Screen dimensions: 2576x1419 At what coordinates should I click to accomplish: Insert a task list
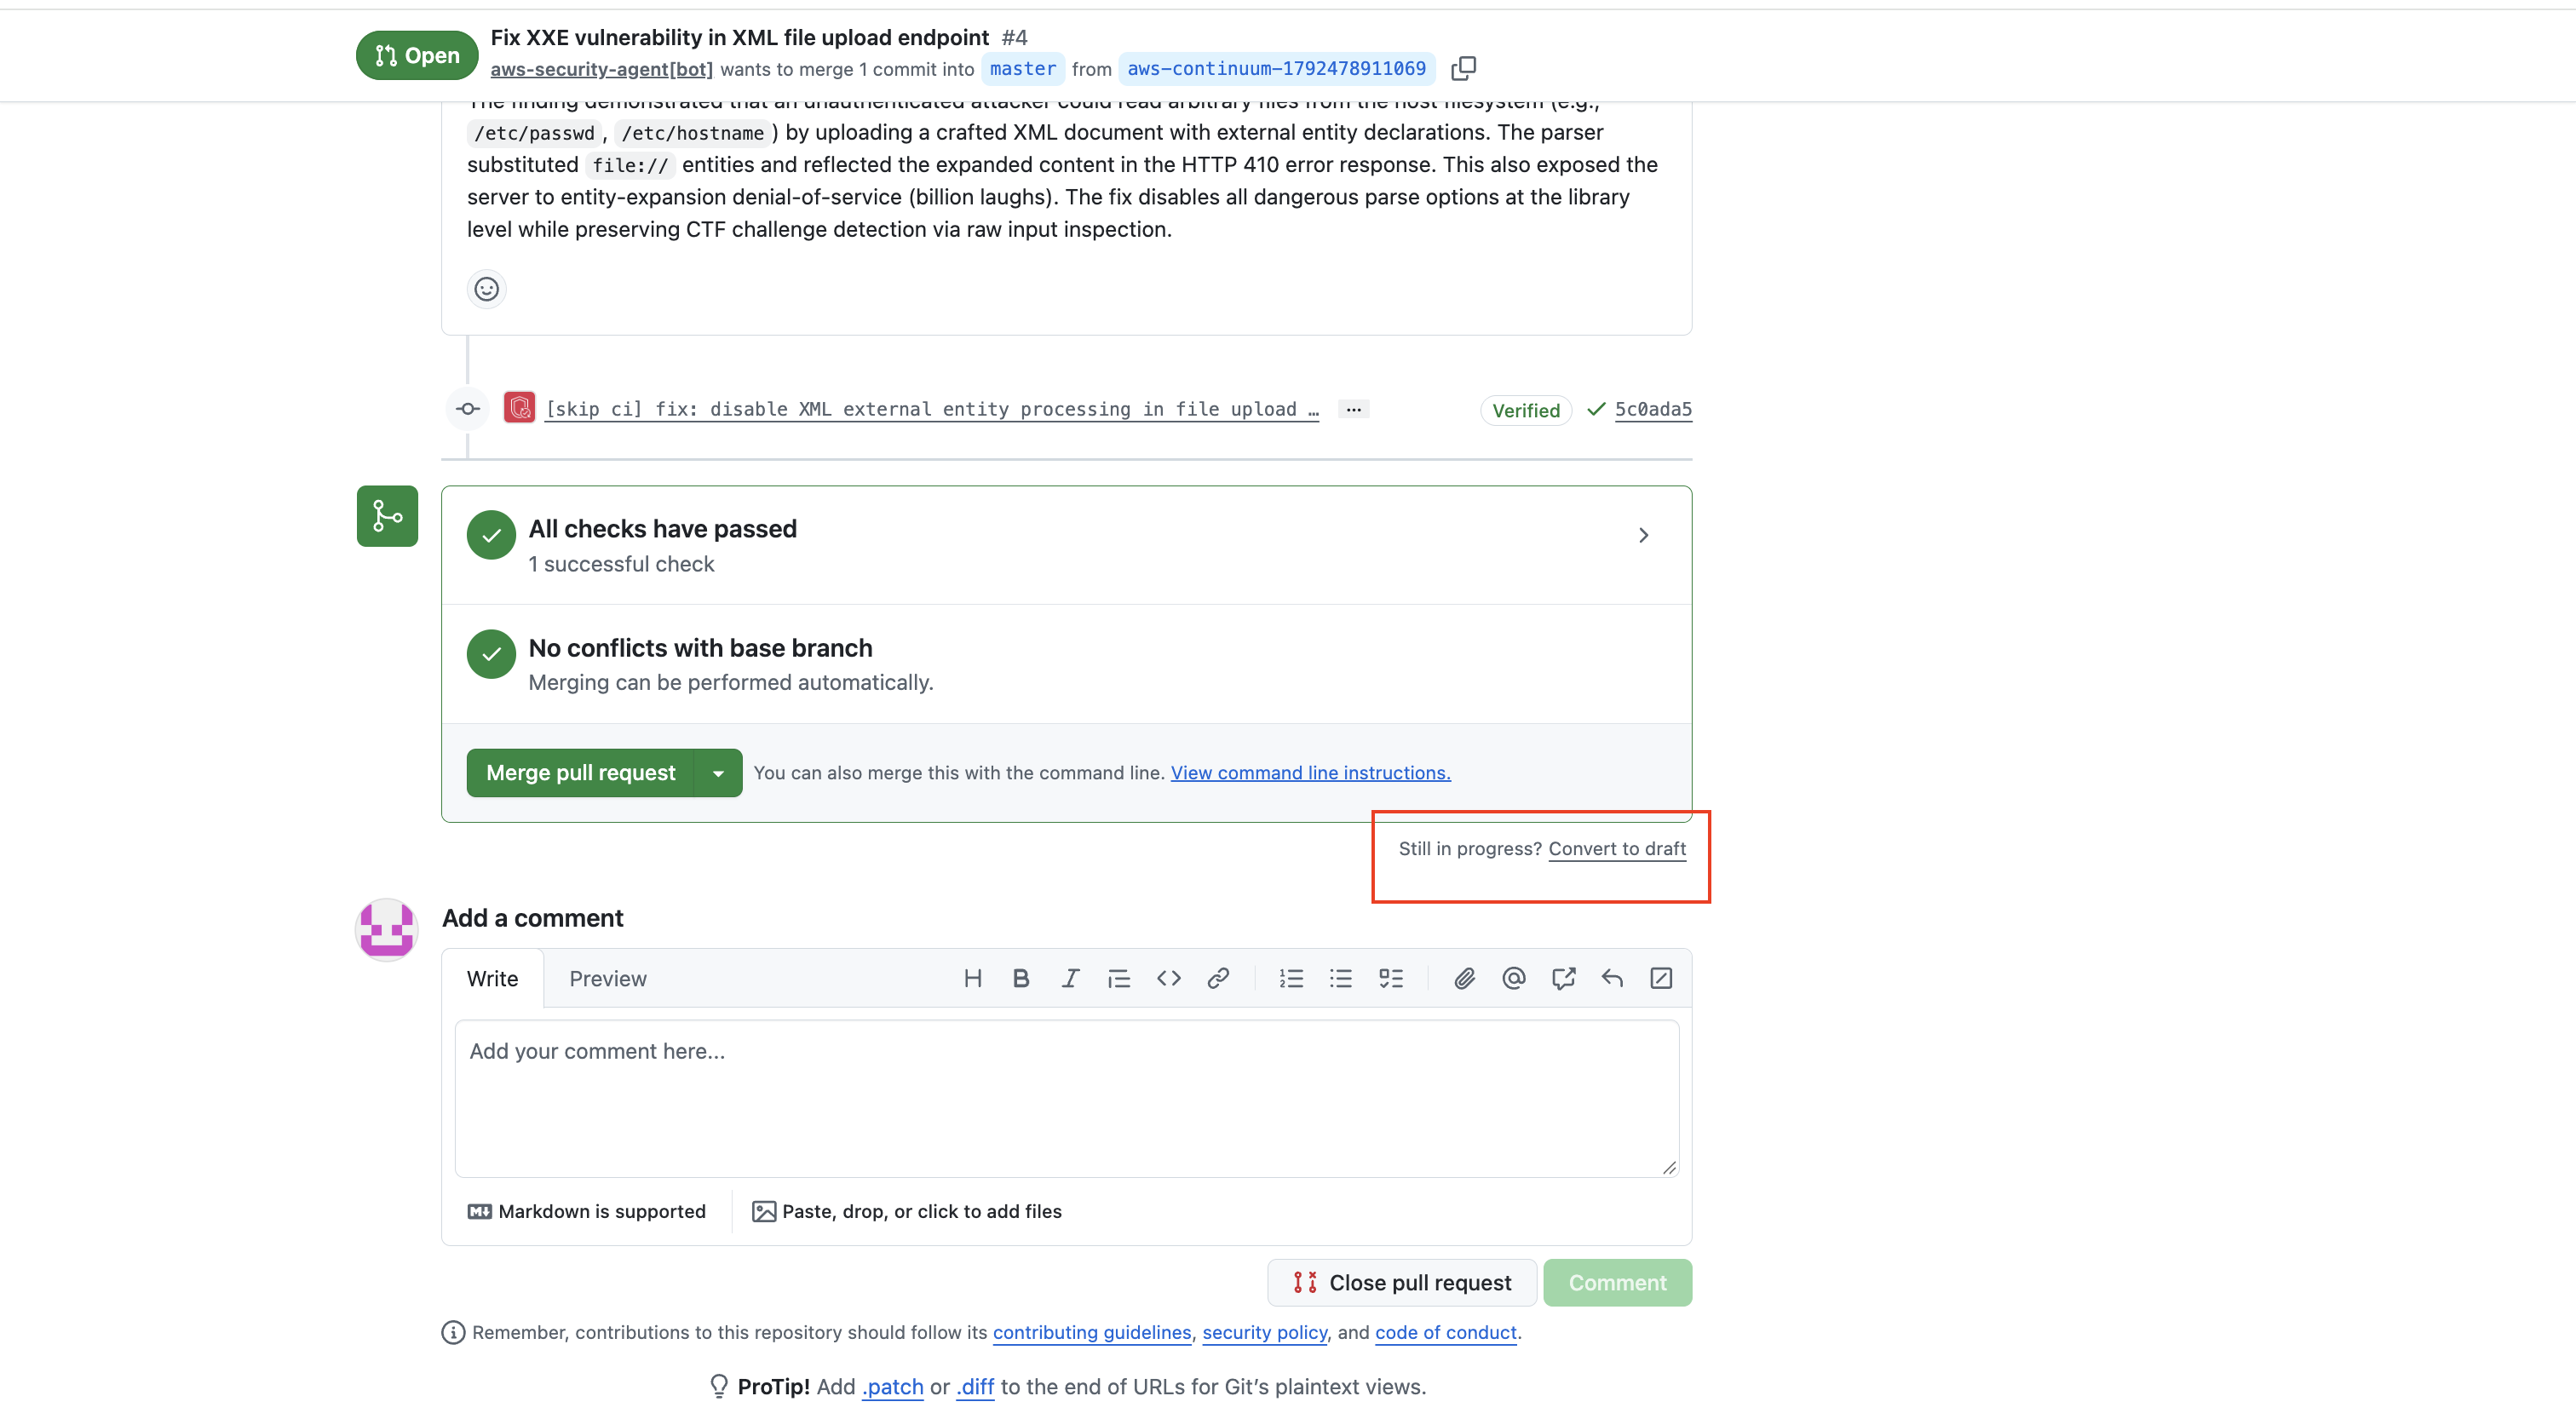tap(1390, 978)
